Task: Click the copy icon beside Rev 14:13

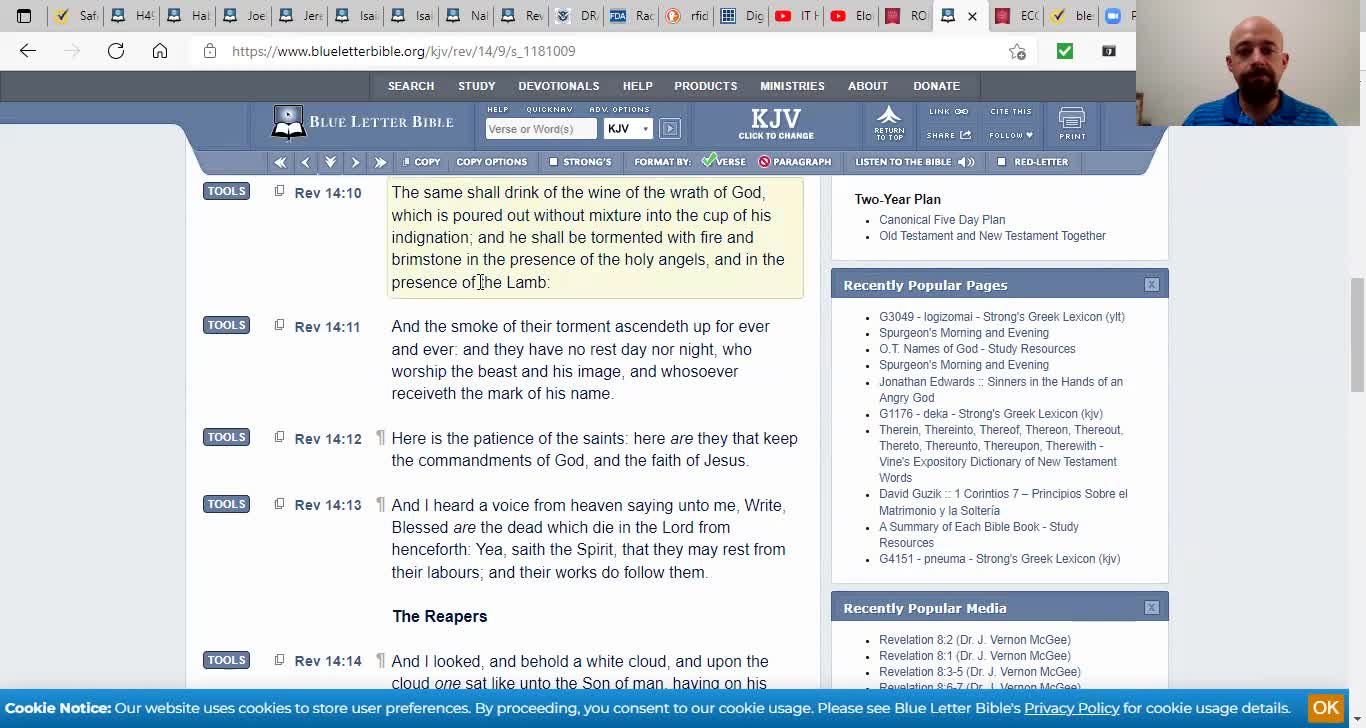Action: click(x=279, y=504)
